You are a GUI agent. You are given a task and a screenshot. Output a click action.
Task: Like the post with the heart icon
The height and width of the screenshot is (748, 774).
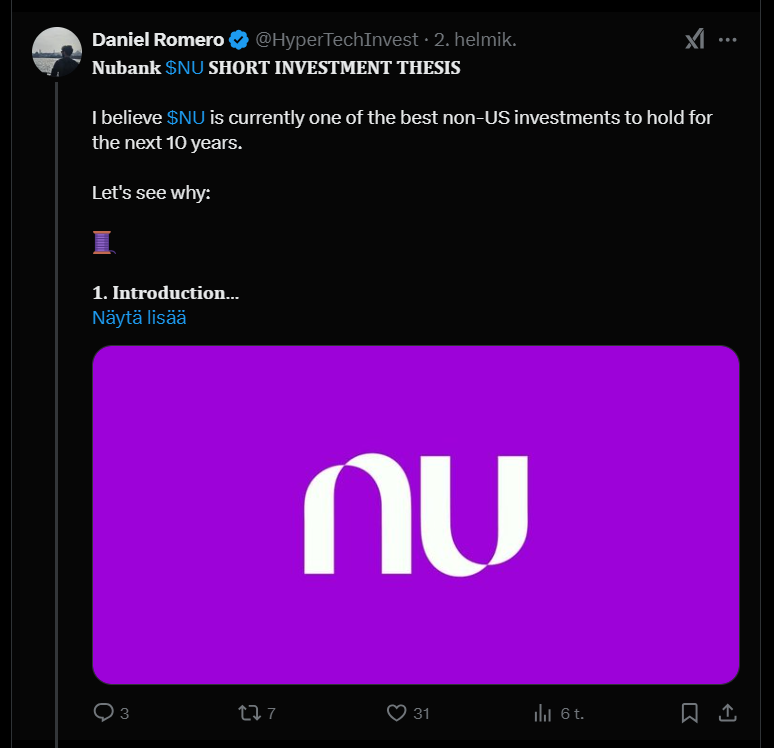click(397, 712)
